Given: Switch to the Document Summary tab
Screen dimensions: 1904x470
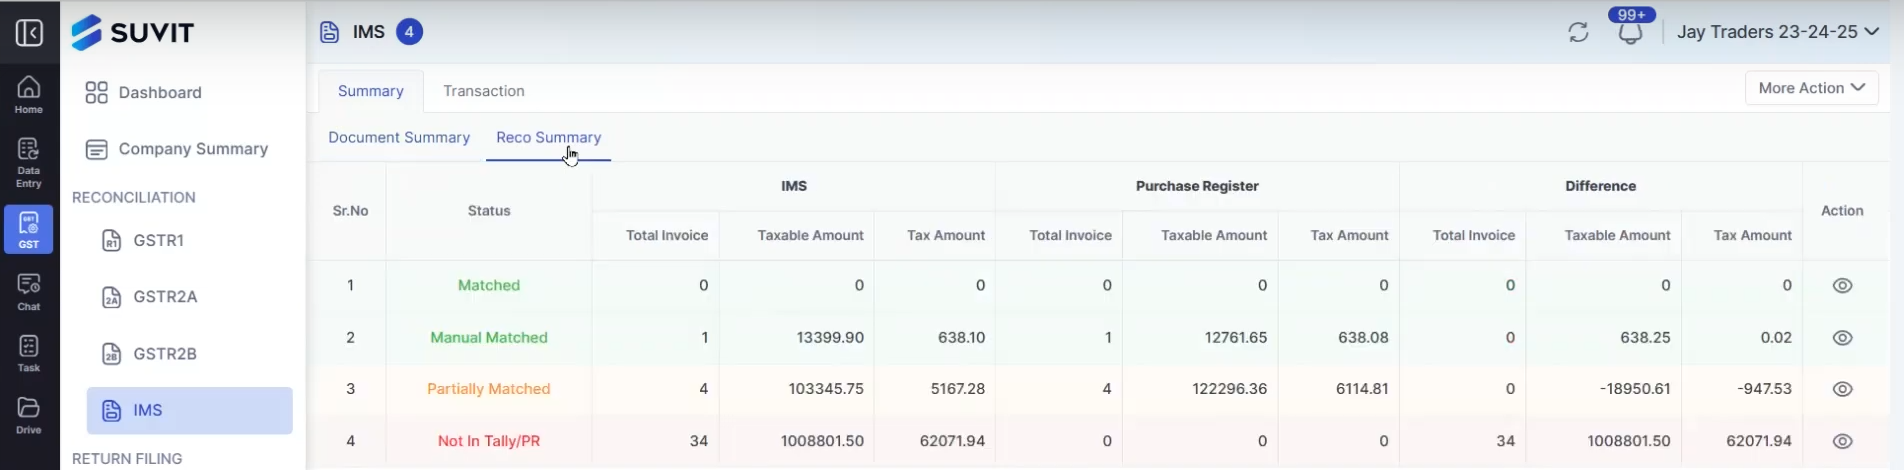Looking at the screenshot, I should pyautogui.click(x=399, y=138).
